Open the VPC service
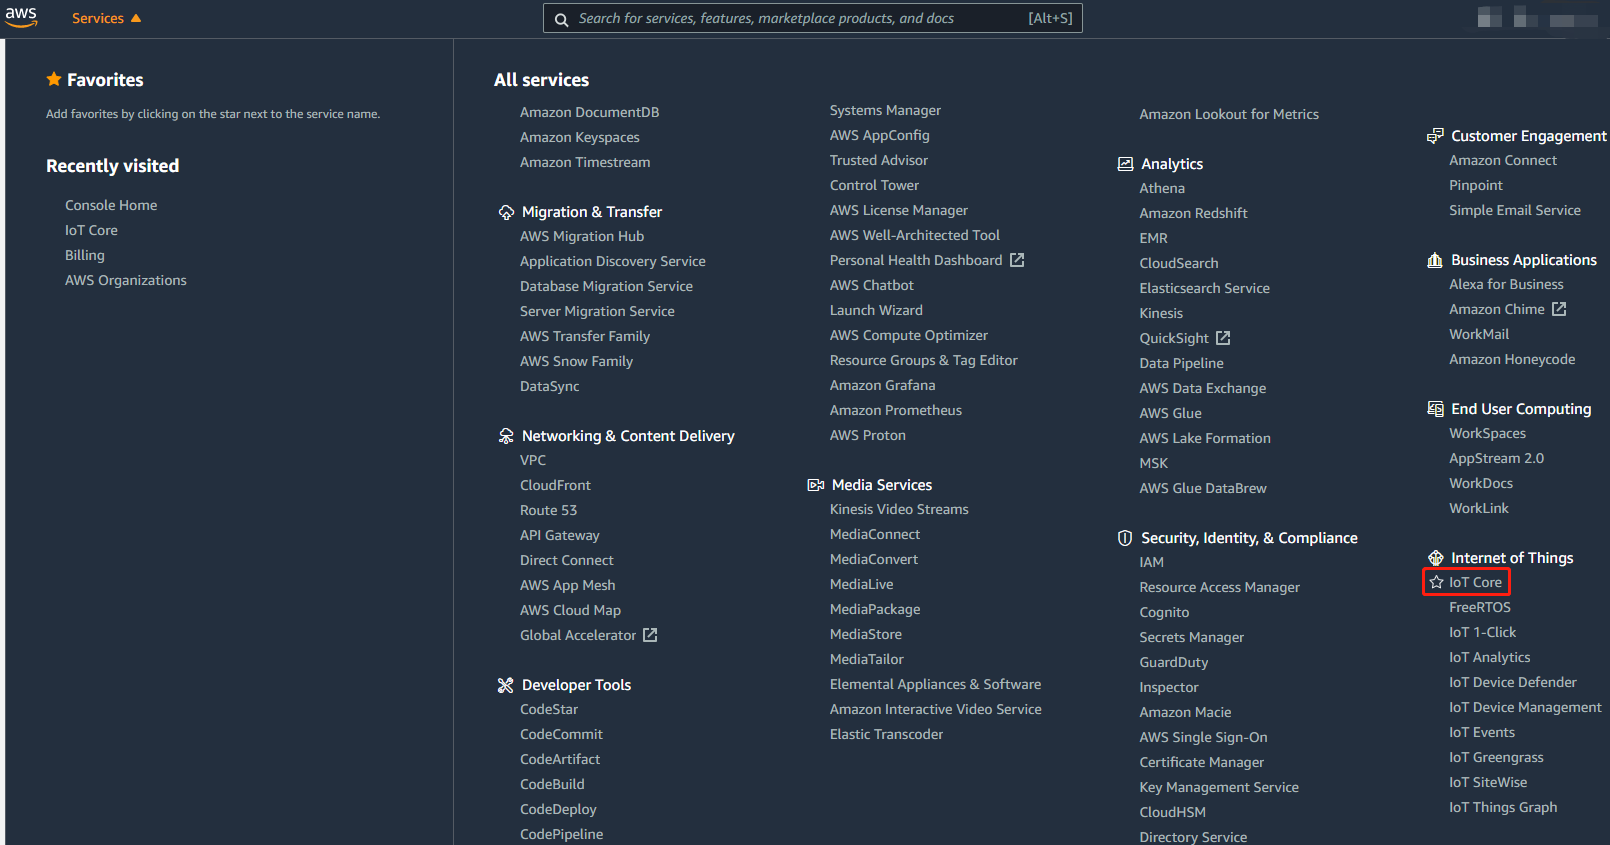The image size is (1610, 845). [x=533, y=460]
